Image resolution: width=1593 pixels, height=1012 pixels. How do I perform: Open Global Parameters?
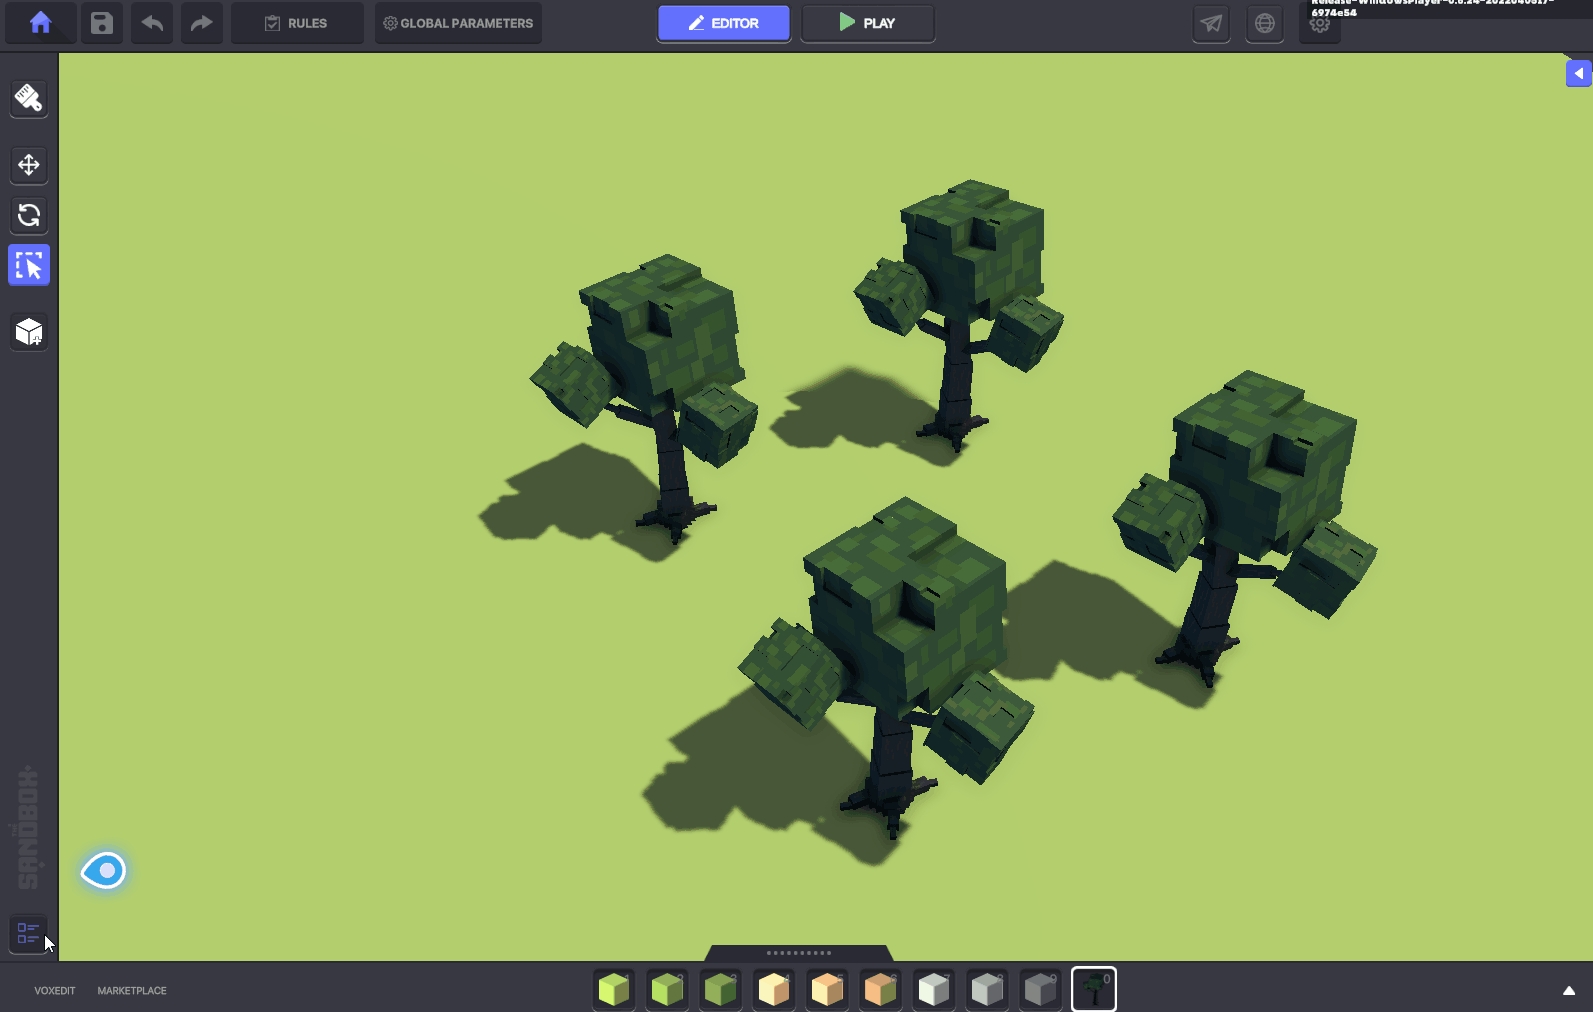click(458, 23)
